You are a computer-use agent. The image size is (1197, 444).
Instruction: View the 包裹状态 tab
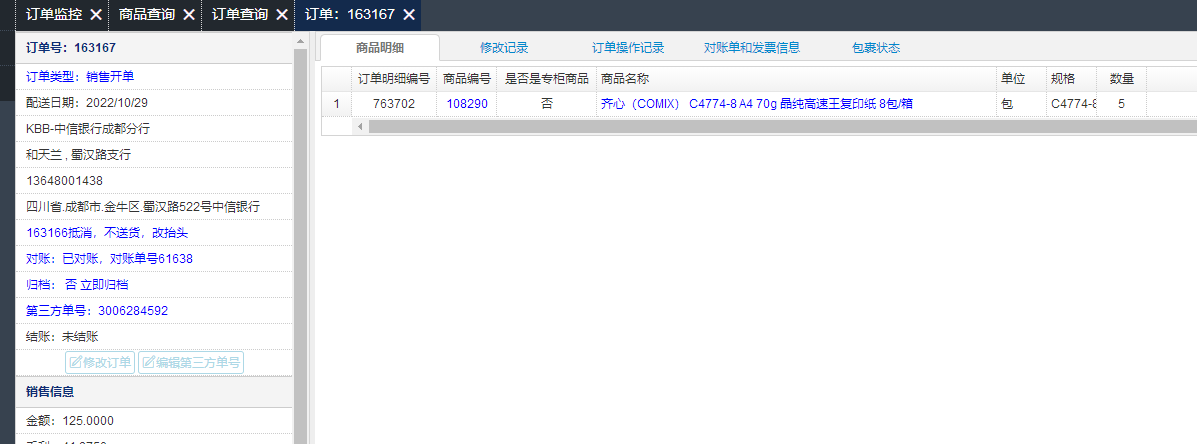(876, 47)
